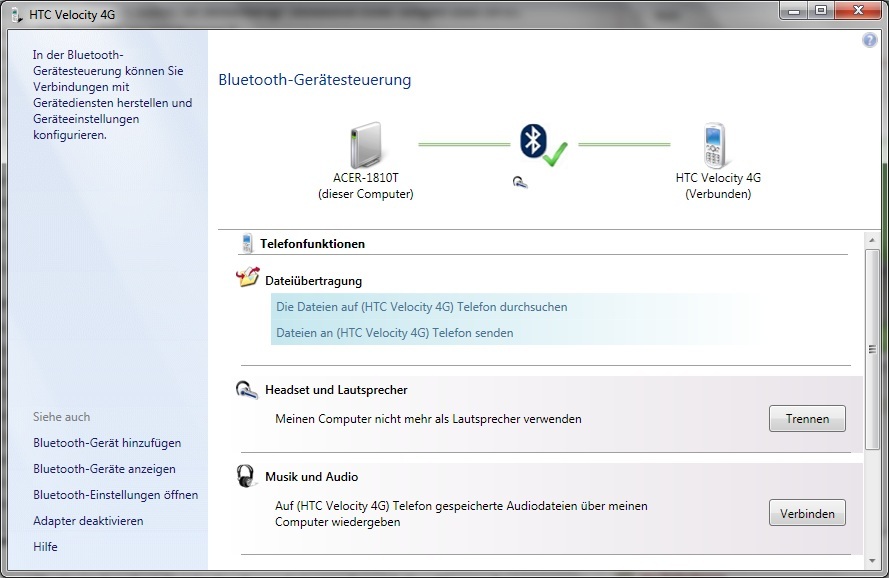Click the vertical scrollbar up arrow
Screen dimensions: 889x578
[x=871, y=239]
